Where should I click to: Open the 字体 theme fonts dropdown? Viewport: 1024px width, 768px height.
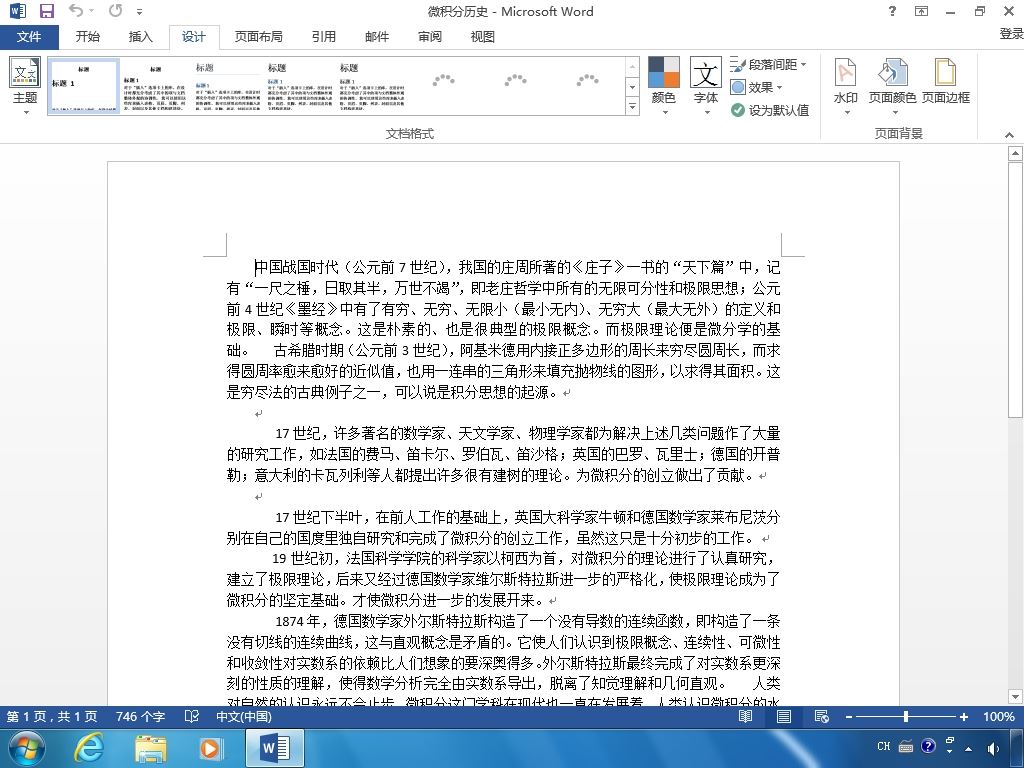[x=706, y=86]
